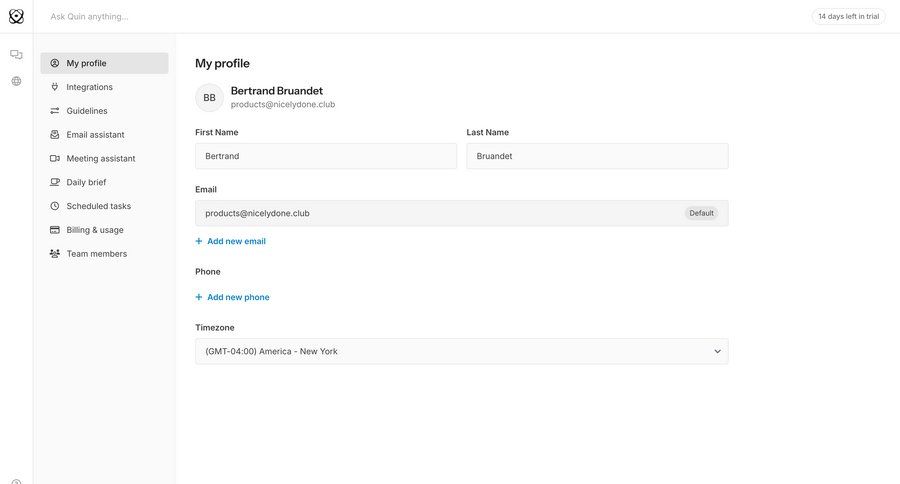Click the Quin logo icon
This screenshot has width=900, height=484.
point(16,16)
